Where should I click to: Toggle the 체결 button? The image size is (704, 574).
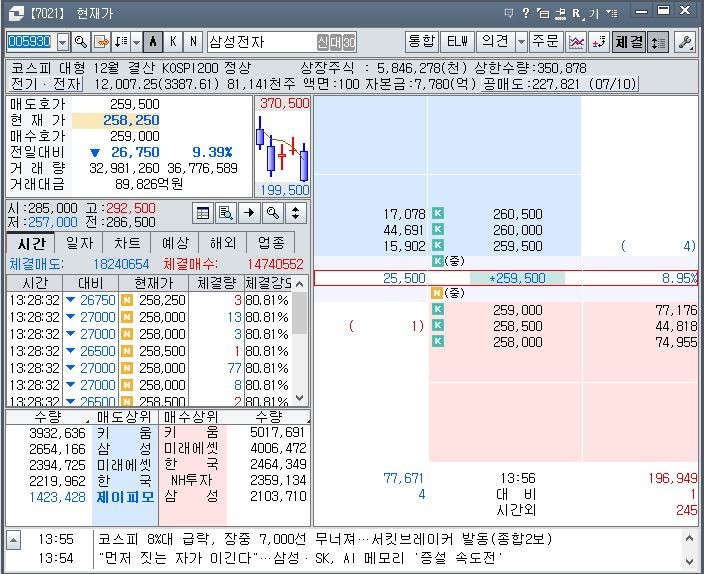click(x=629, y=42)
